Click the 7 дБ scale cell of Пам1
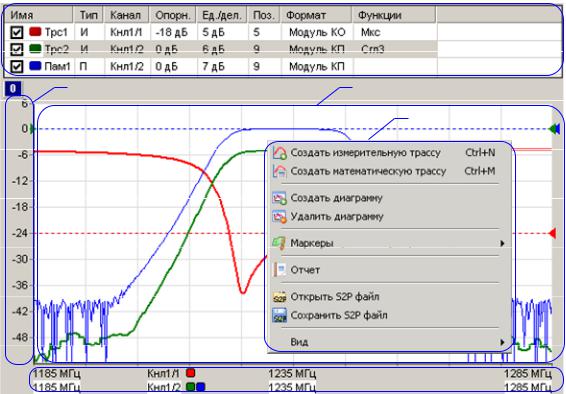The height and width of the screenshot is (394, 566). (x=213, y=66)
